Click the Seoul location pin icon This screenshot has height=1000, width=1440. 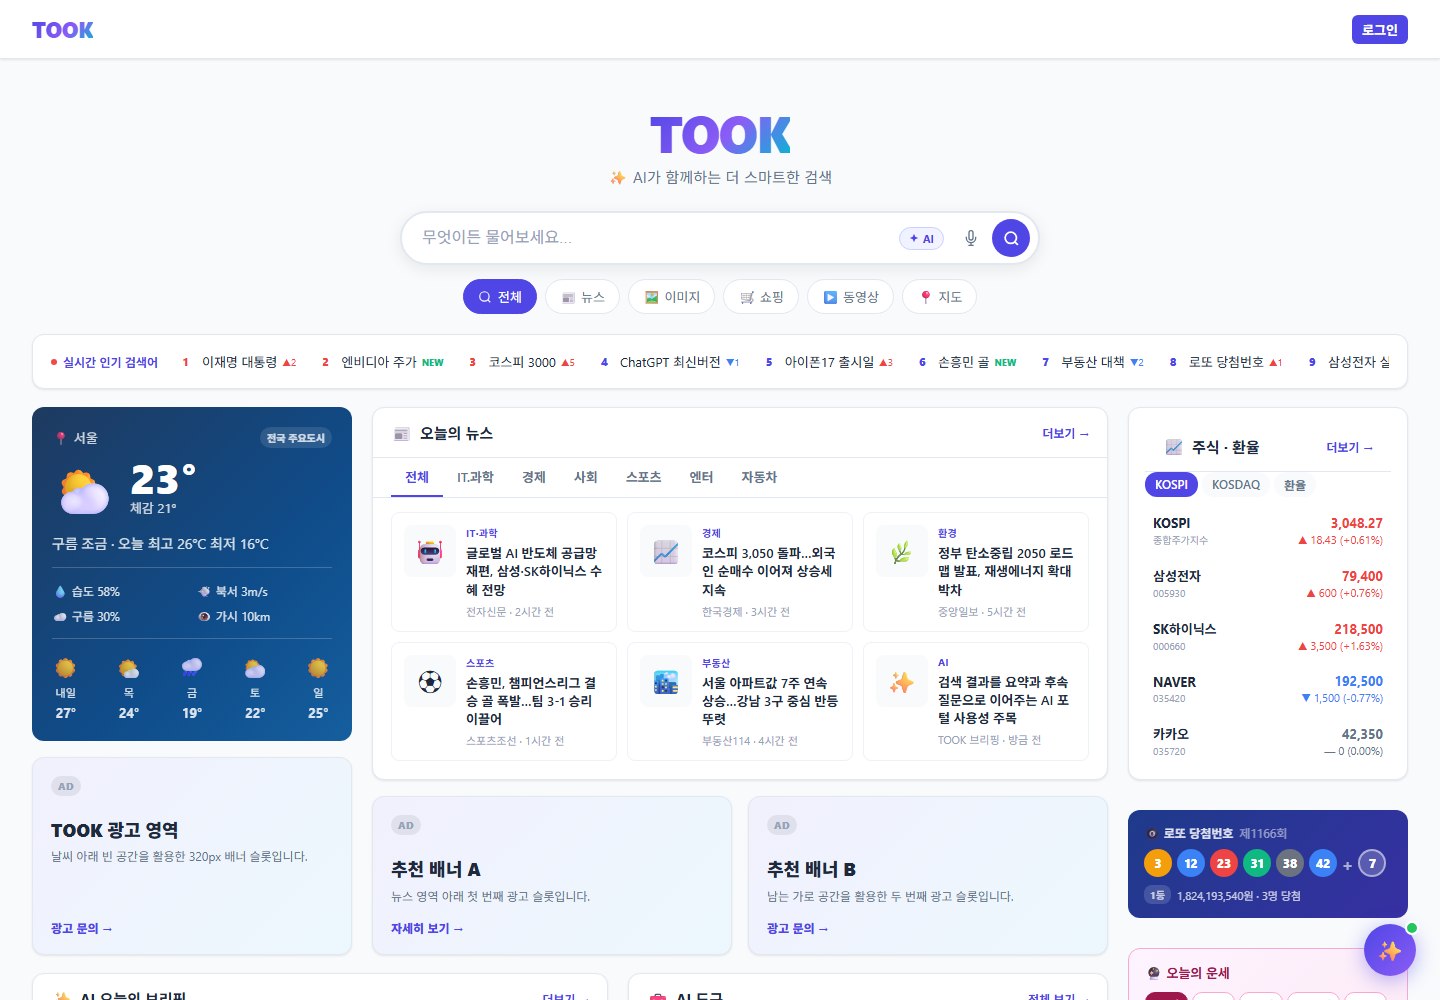(61, 438)
